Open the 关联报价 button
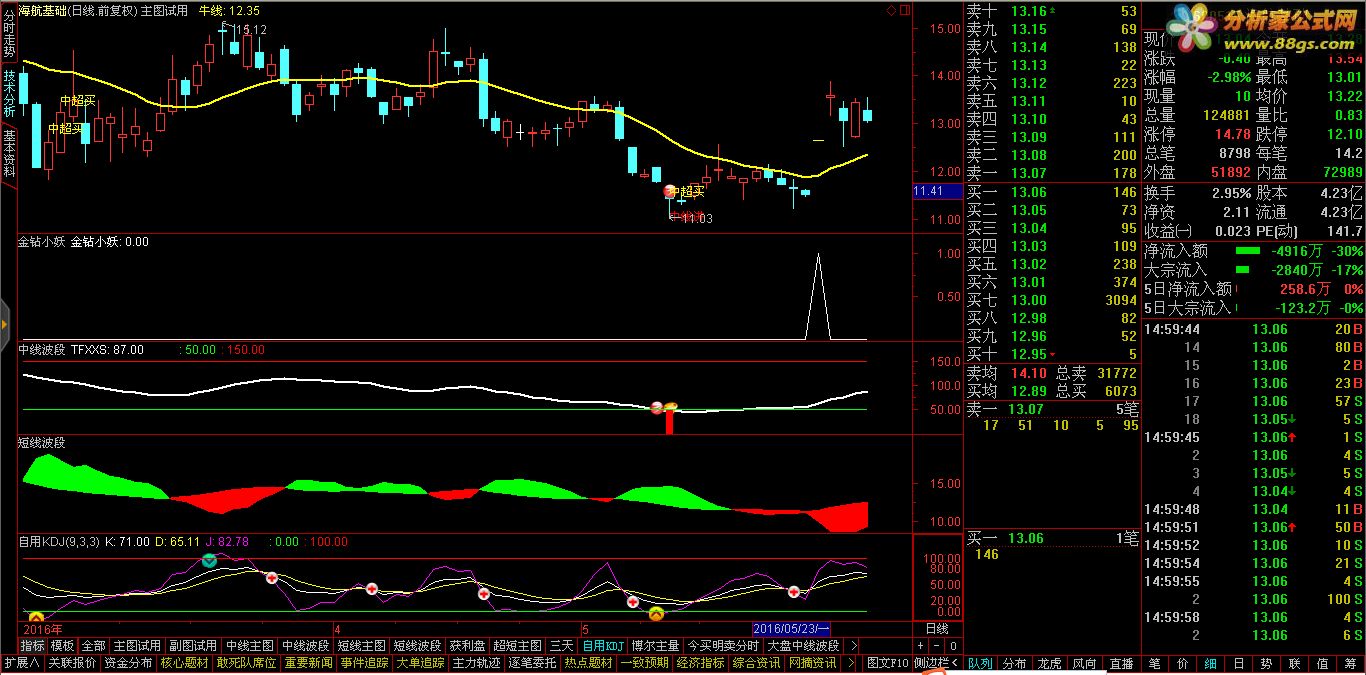The image size is (1366, 675). (72, 663)
